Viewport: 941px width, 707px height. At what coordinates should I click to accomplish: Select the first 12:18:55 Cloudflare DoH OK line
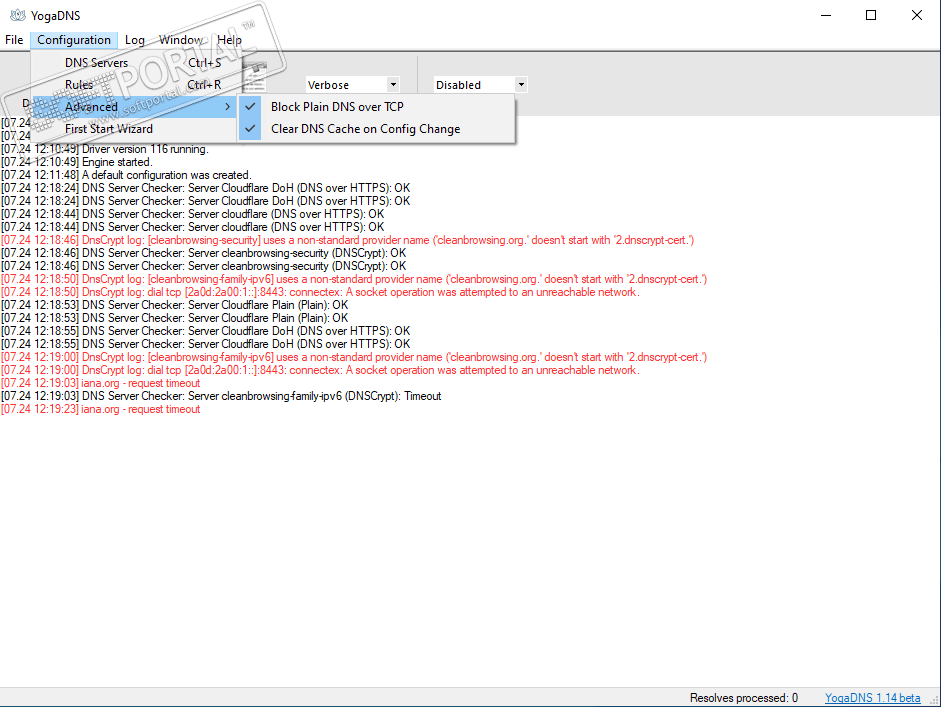[206, 331]
